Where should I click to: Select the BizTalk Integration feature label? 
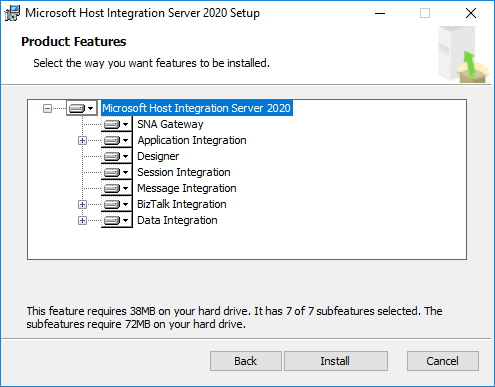(182, 204)
